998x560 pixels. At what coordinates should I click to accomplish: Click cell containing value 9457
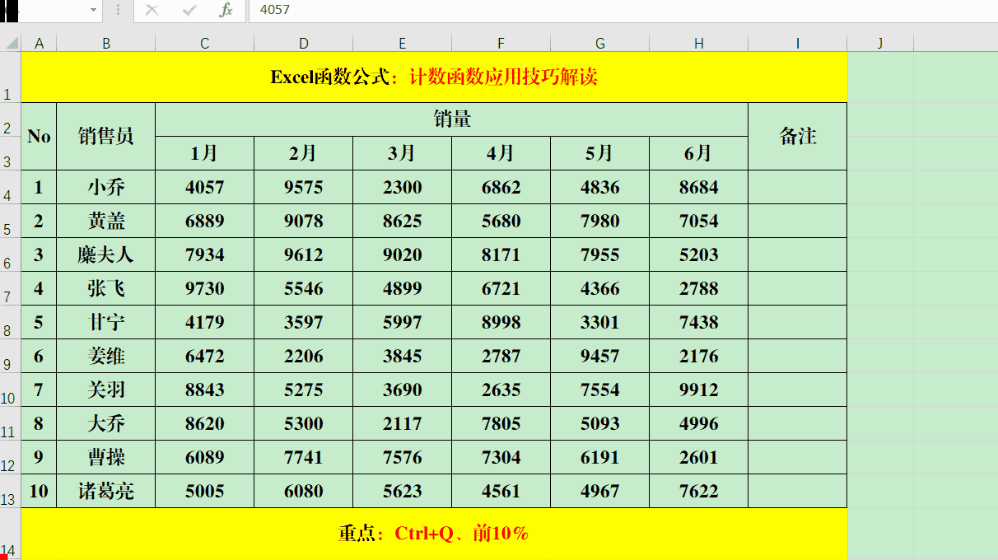tap(600, 356)
